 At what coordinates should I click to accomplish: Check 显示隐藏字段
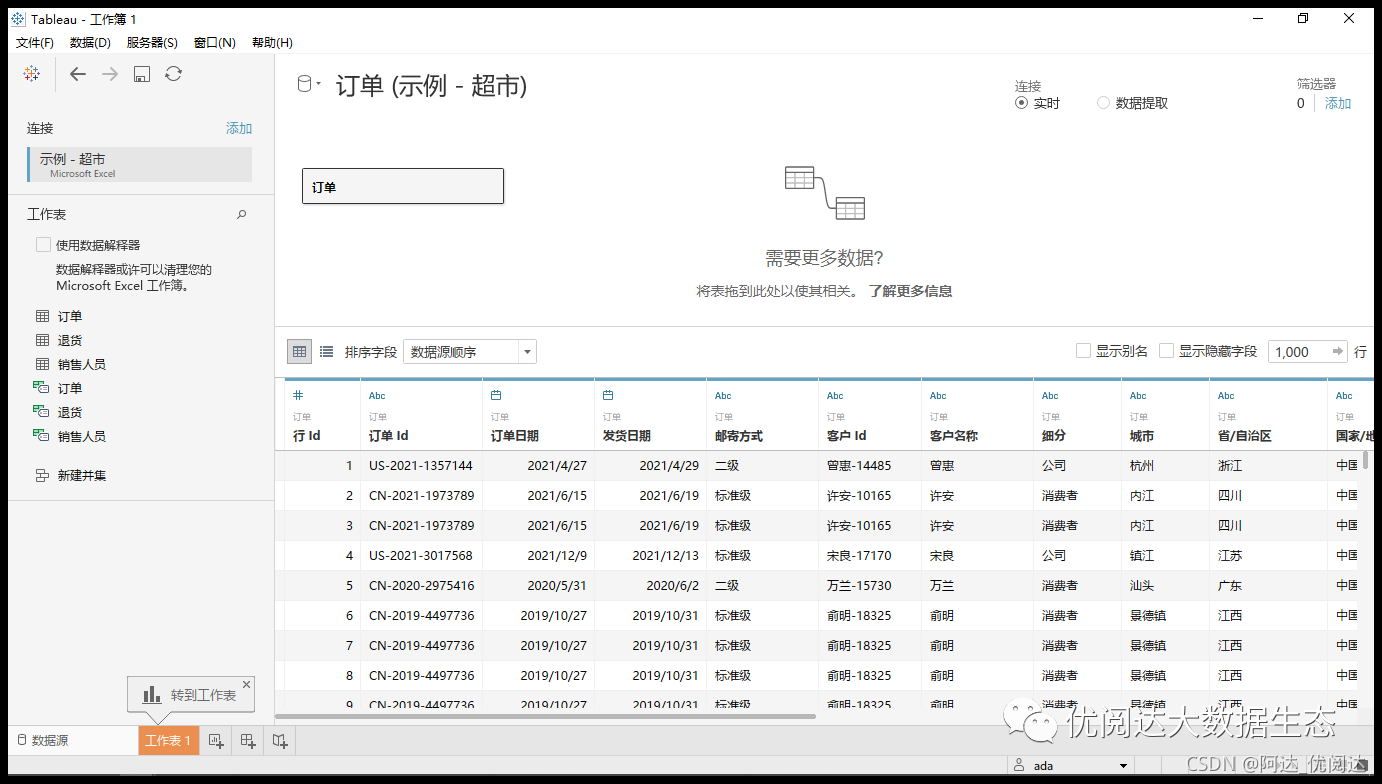click(x=1166, y=351)
